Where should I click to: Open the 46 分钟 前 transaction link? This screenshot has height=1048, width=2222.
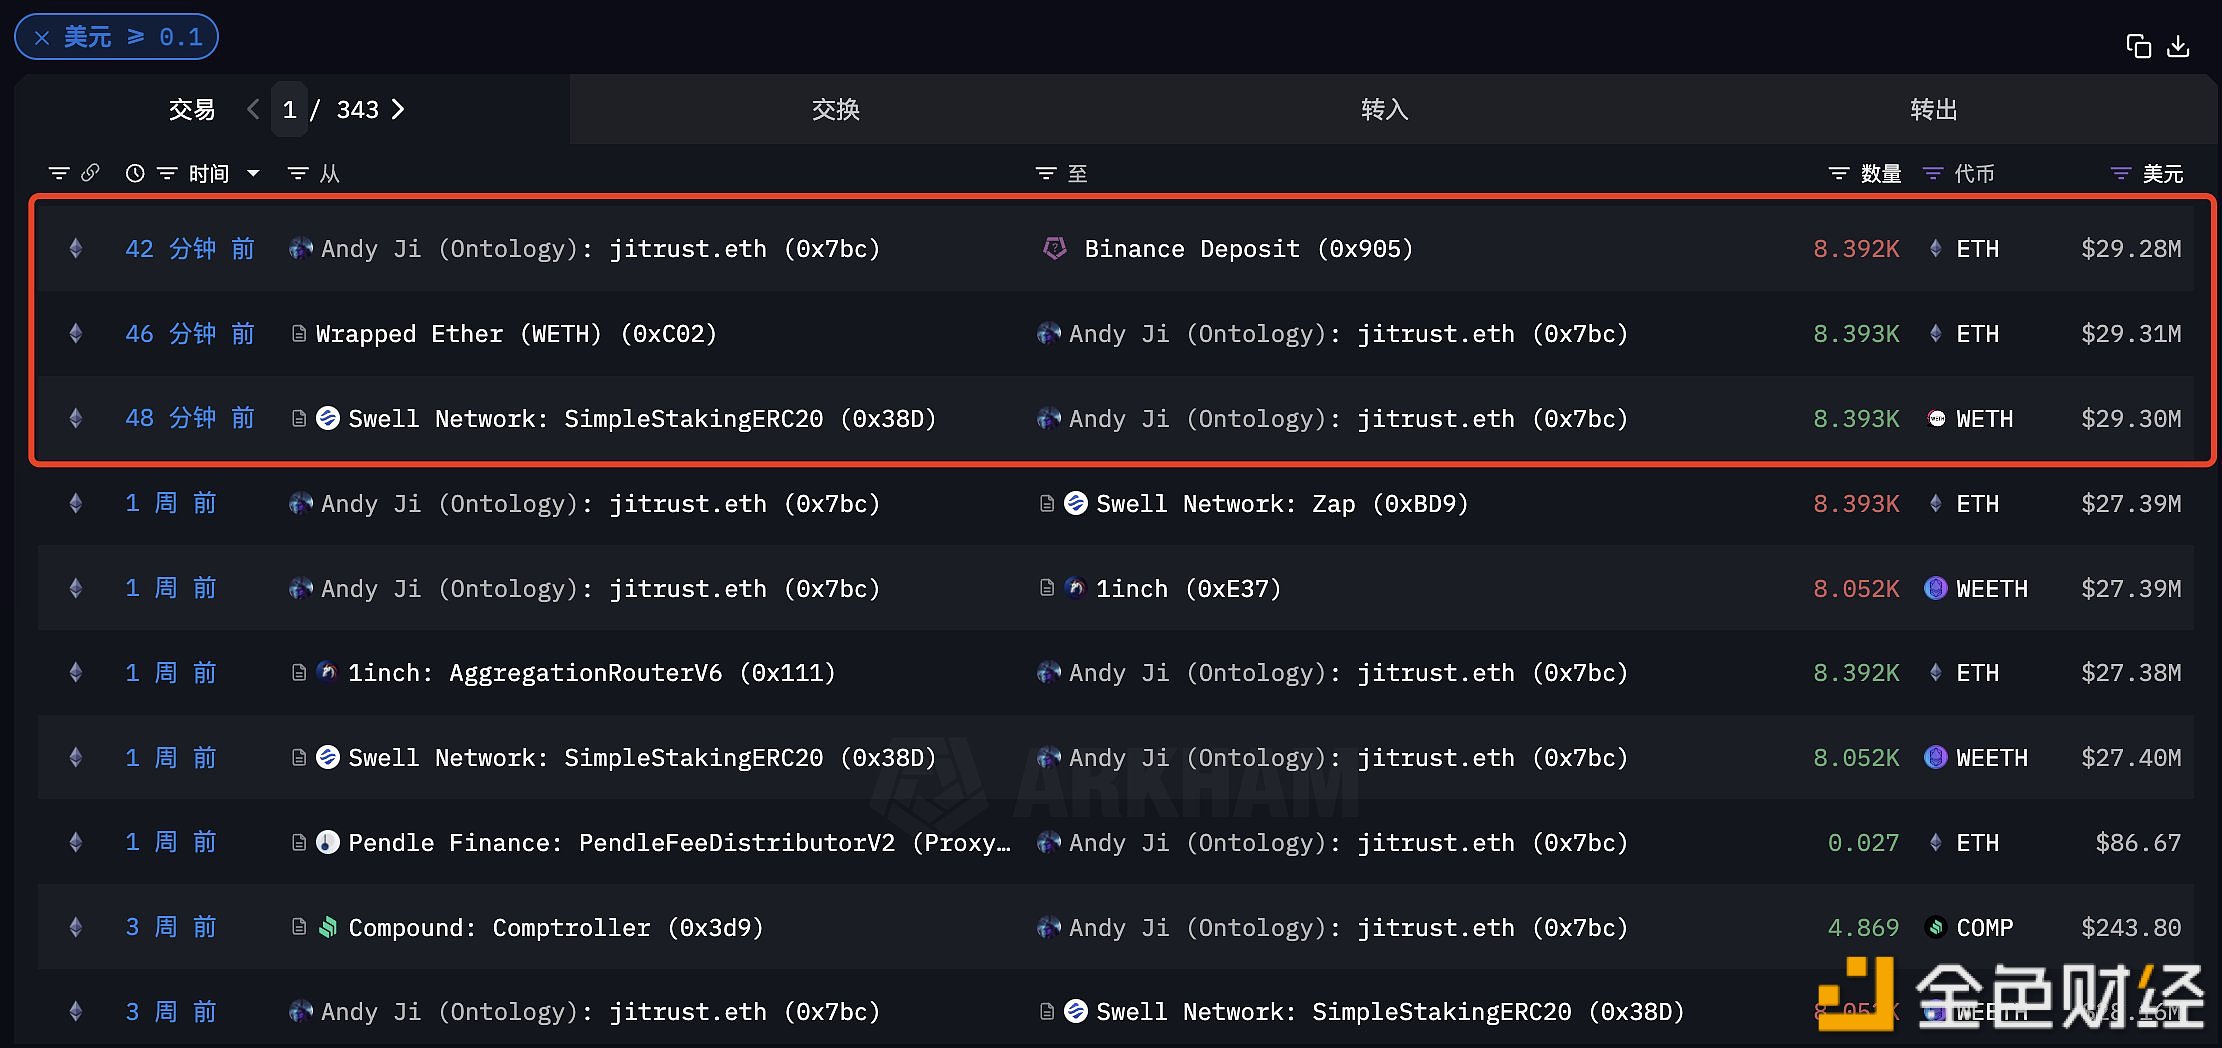pyautogui.click(x=190, y=334)
